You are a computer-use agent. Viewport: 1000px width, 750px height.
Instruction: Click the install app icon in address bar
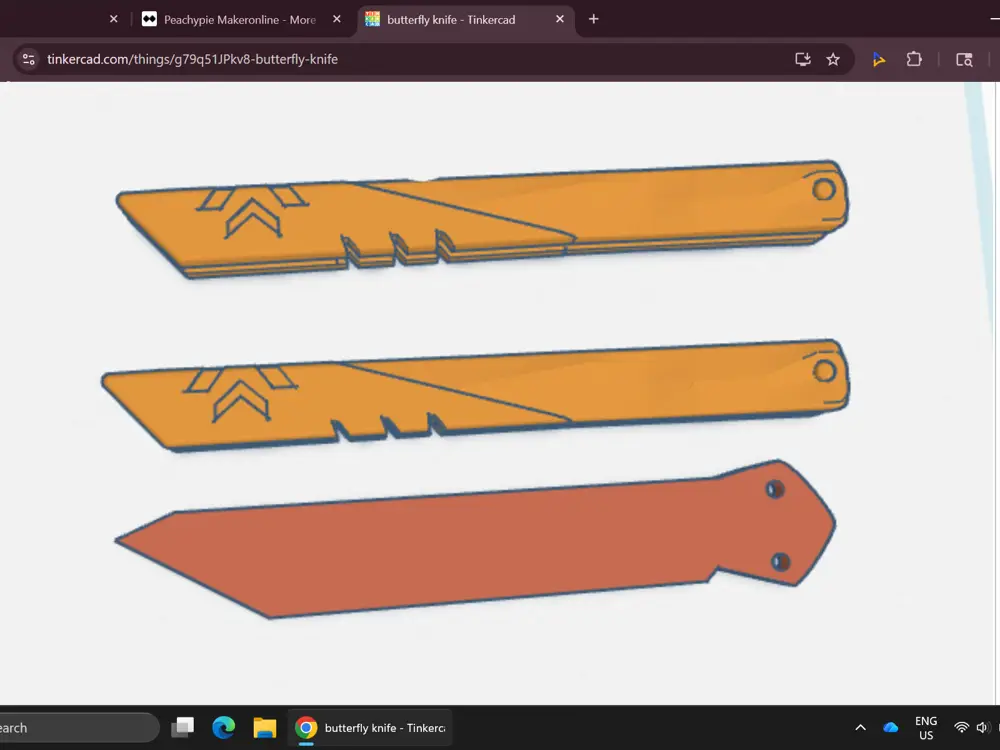click(803, 59)
